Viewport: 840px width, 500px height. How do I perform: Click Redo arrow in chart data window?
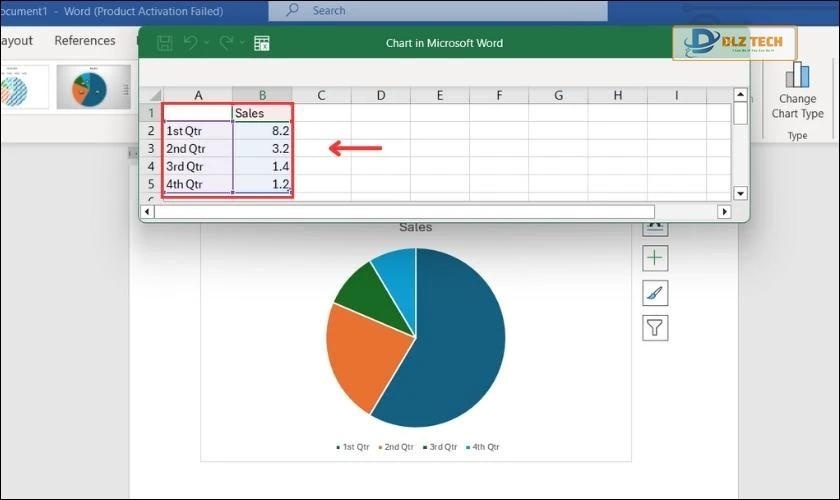click(226, 44)
